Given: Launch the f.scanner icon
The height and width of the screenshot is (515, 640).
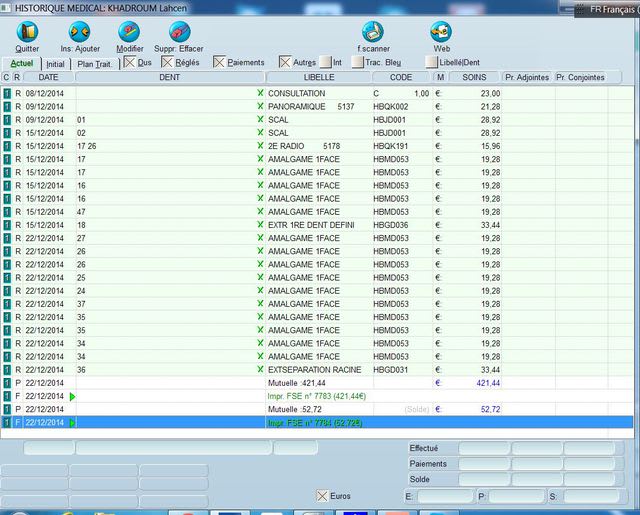Looking at the screenshot, I should click(372, 32).
